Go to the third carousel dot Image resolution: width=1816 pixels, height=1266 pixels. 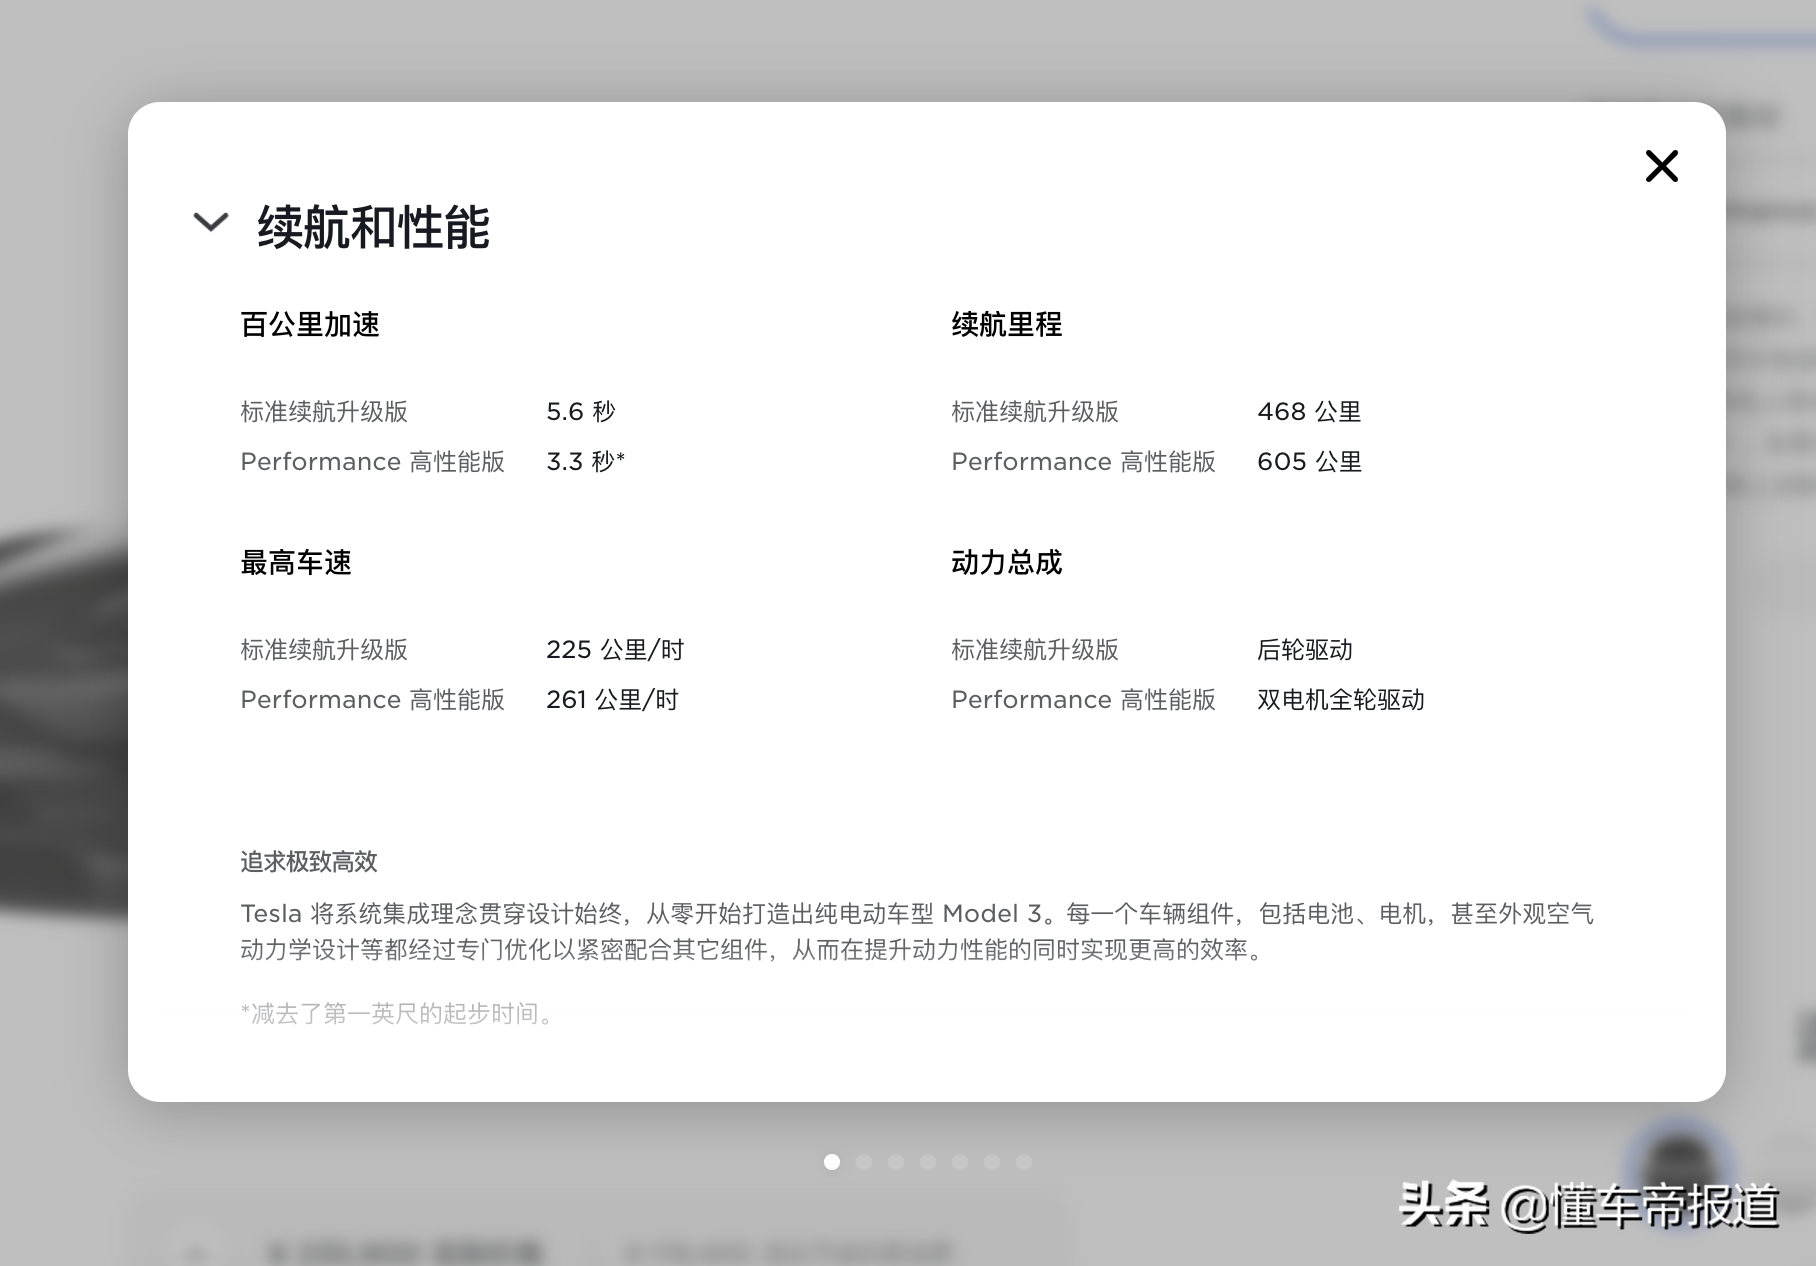[896, 1162]
